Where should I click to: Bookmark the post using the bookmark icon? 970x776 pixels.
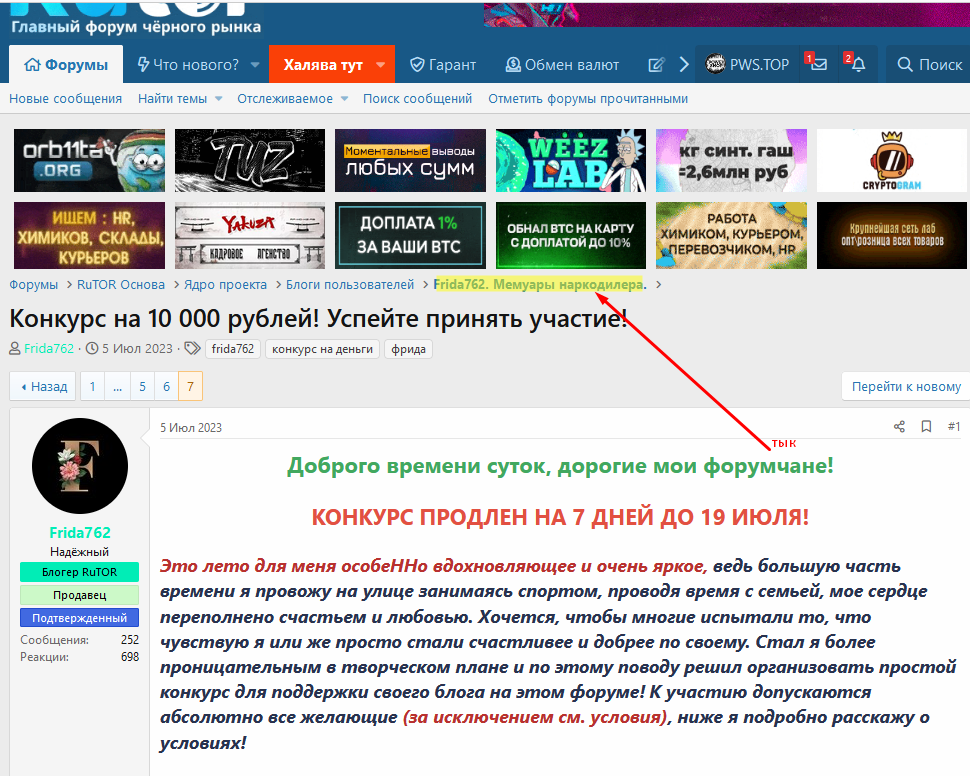tap(925, 426)
